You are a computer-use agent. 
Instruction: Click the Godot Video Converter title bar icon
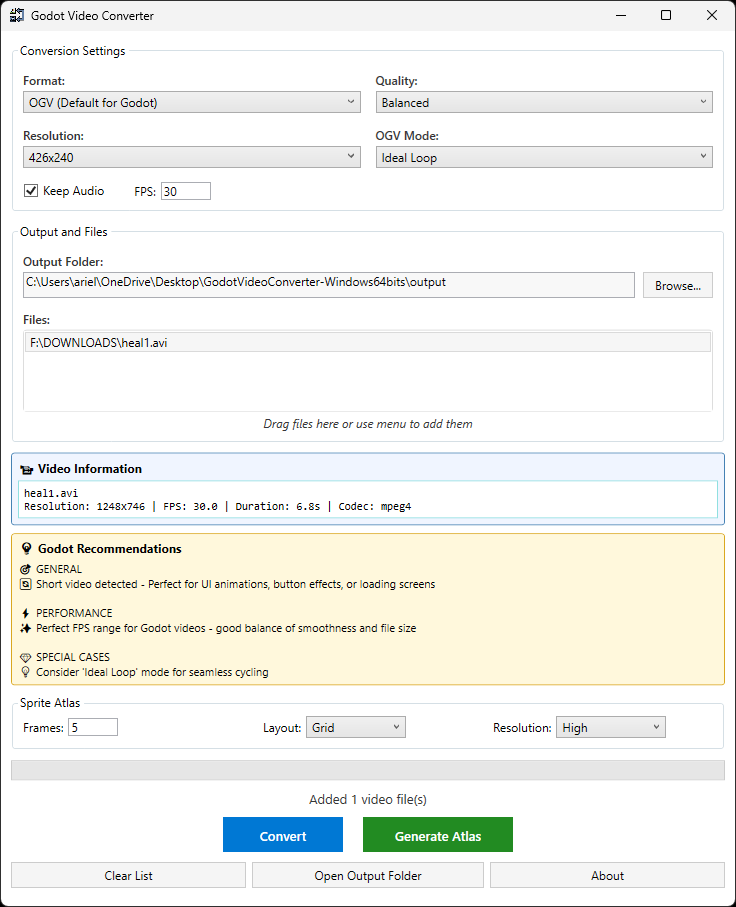17,16
